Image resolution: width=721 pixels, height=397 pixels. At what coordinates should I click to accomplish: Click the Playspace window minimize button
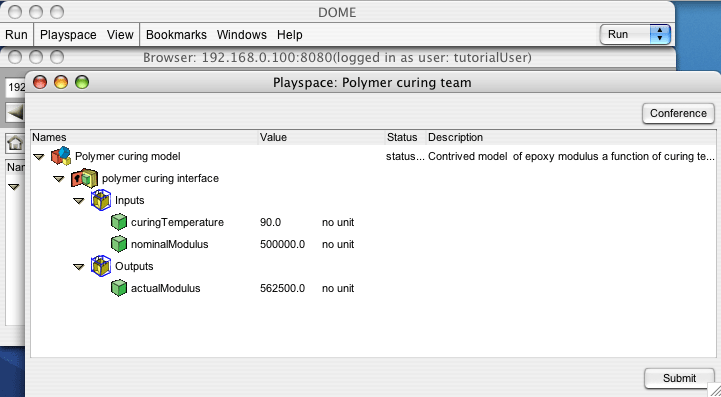point(61,82)
